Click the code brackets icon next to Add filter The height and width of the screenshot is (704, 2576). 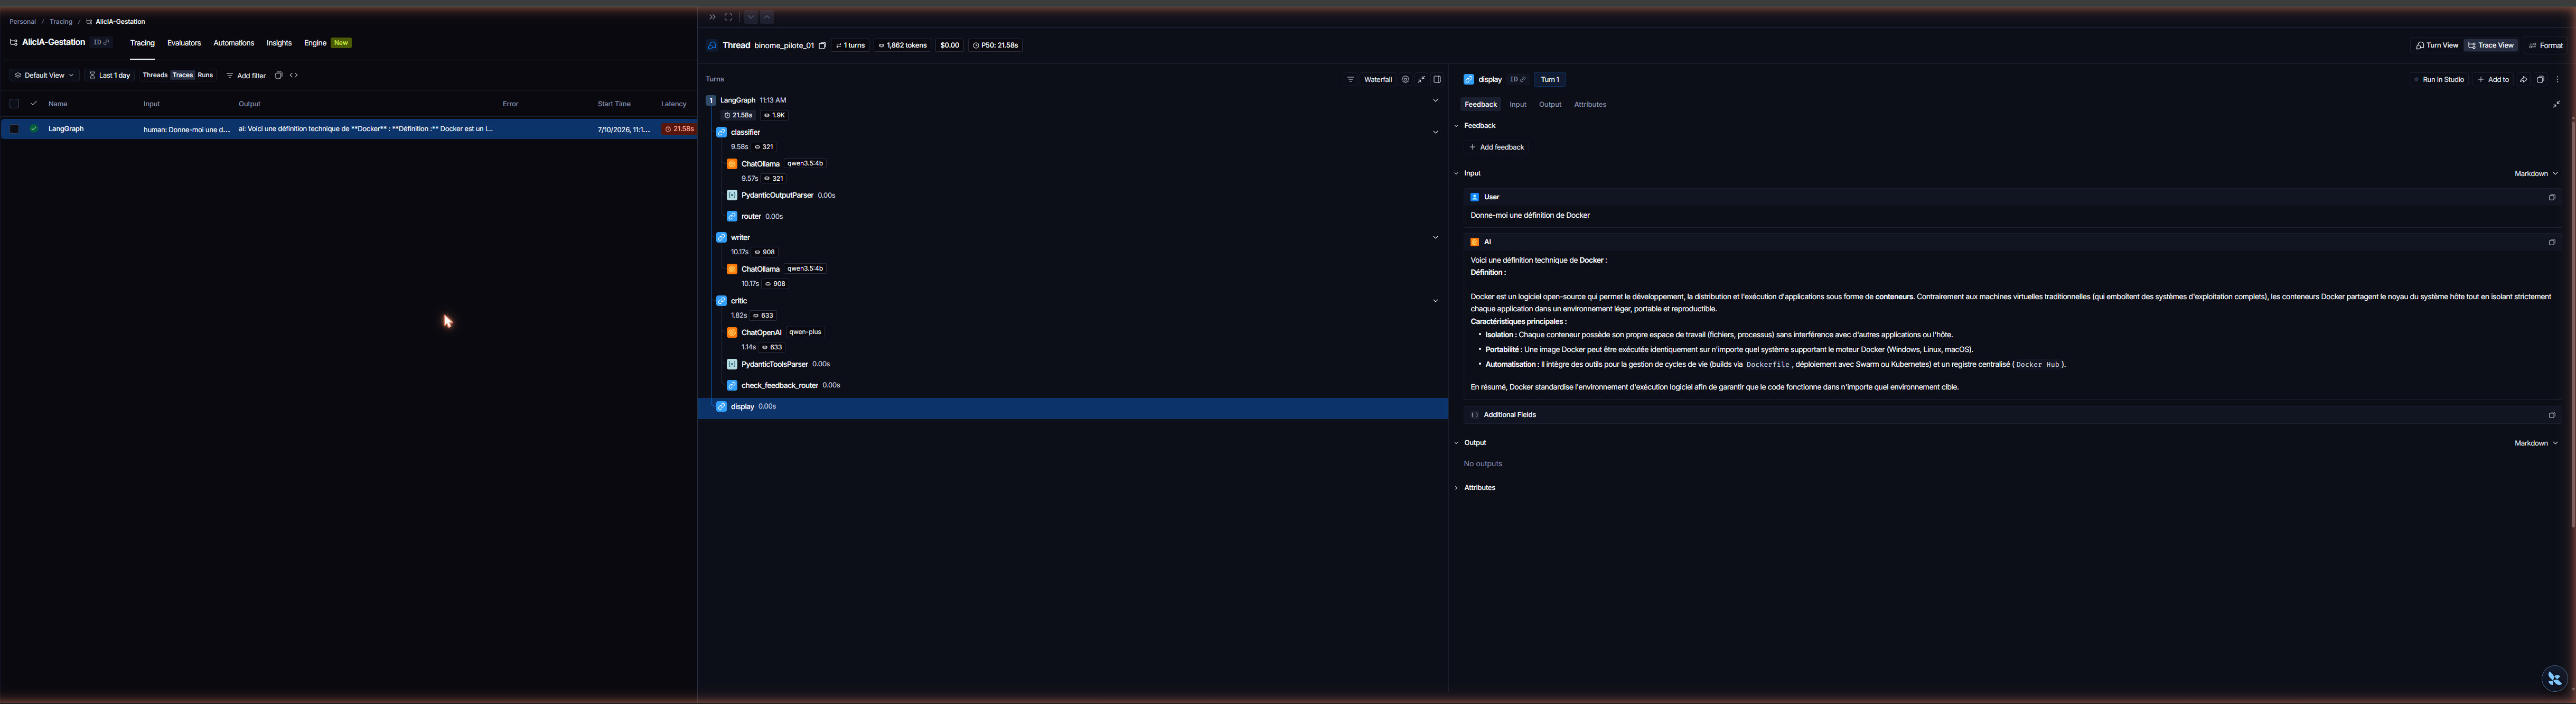pos(294,75)
